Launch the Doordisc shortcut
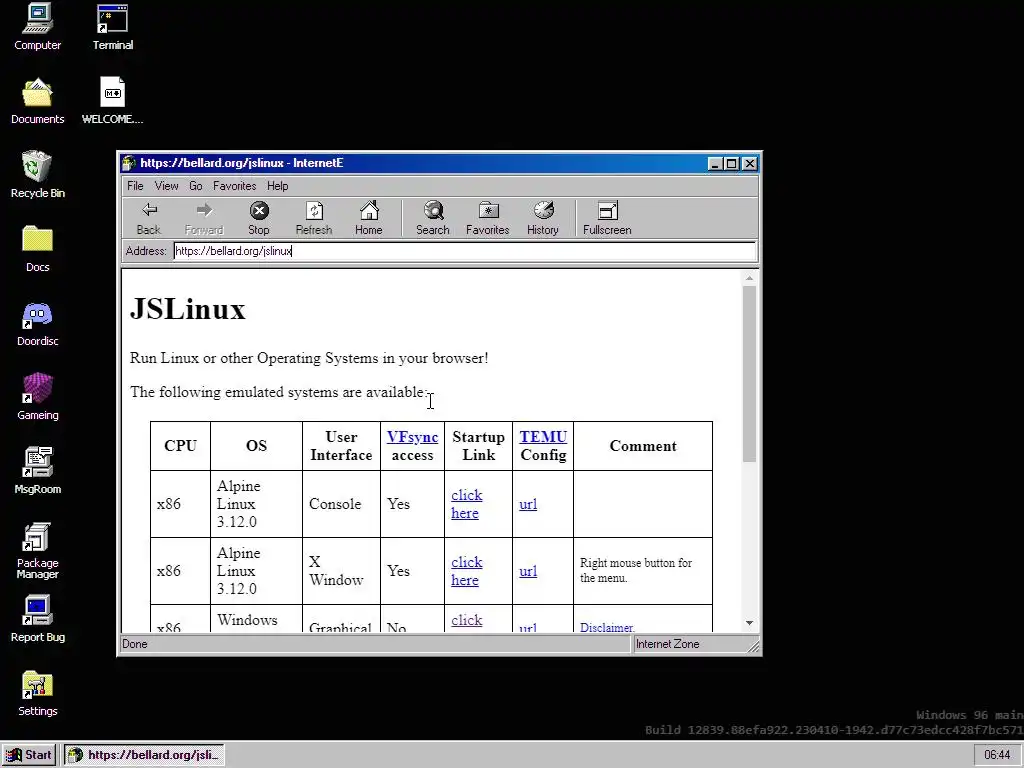Viewport: 1024px width, 768px height. (x=37, y=323)
